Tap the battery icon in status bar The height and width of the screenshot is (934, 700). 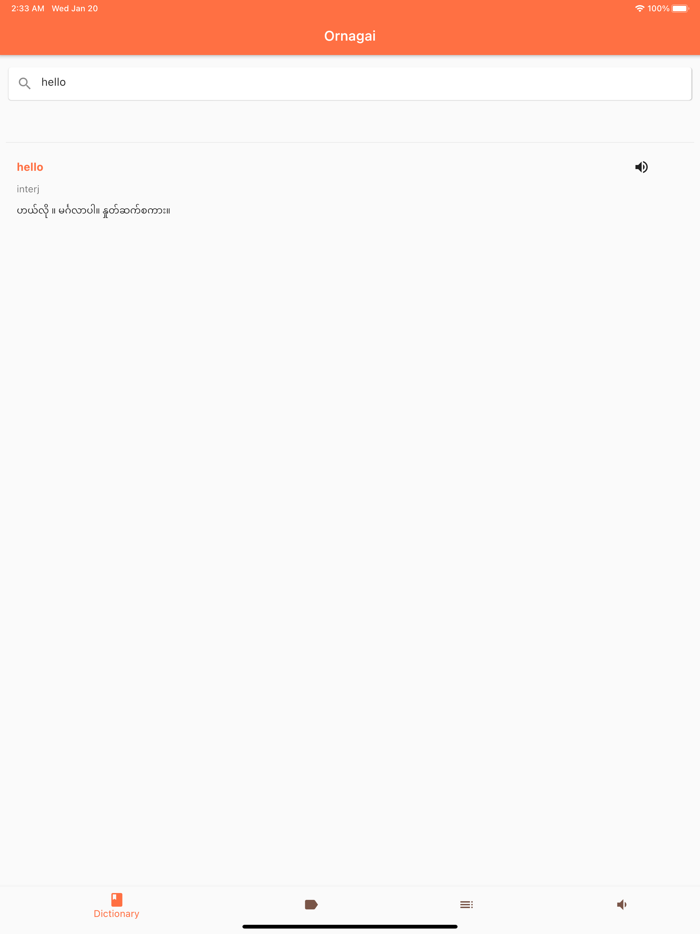coord(680,8)
